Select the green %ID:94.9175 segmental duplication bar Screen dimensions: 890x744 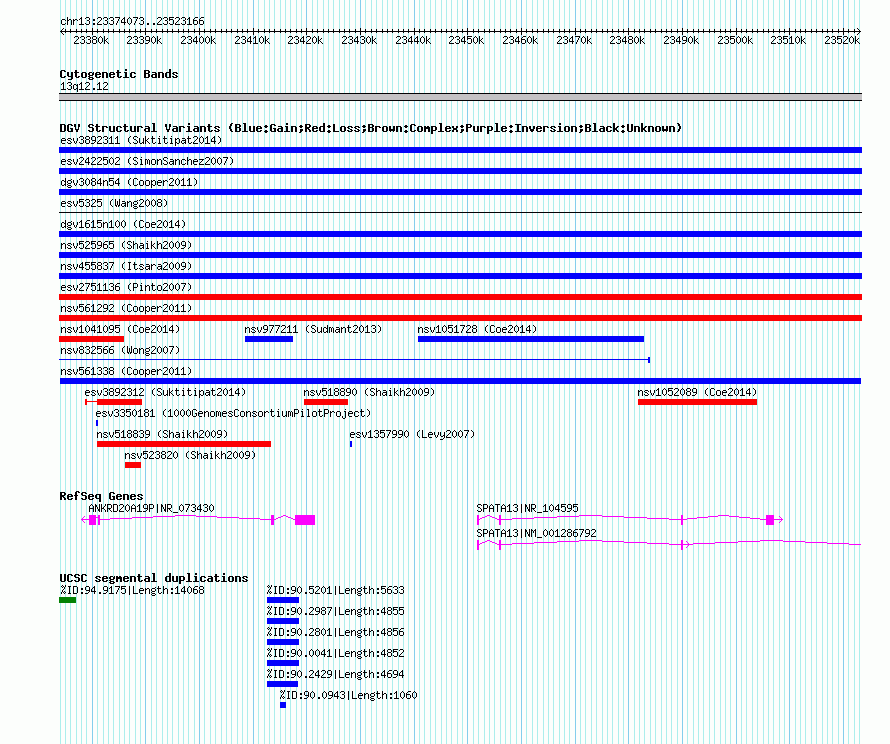pyautogui.click(x=68, y=600)
